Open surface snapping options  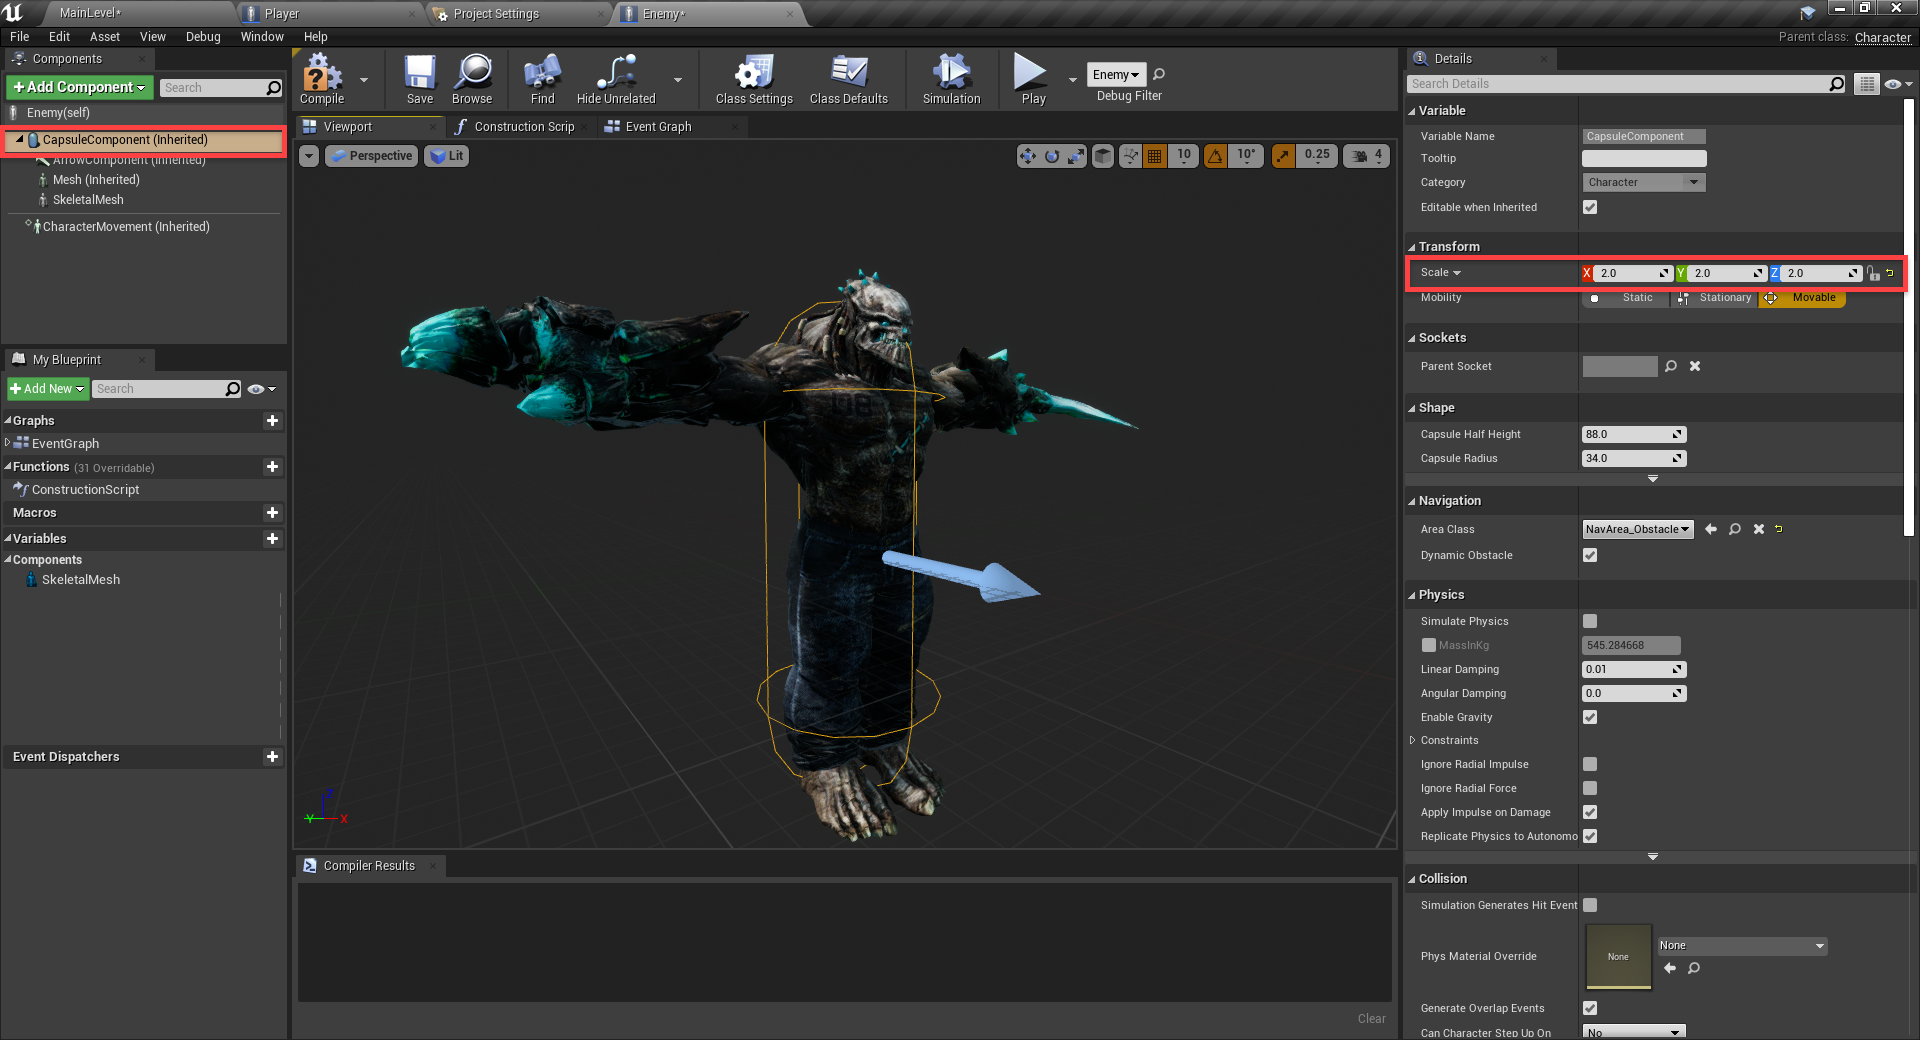(1131, 156)
